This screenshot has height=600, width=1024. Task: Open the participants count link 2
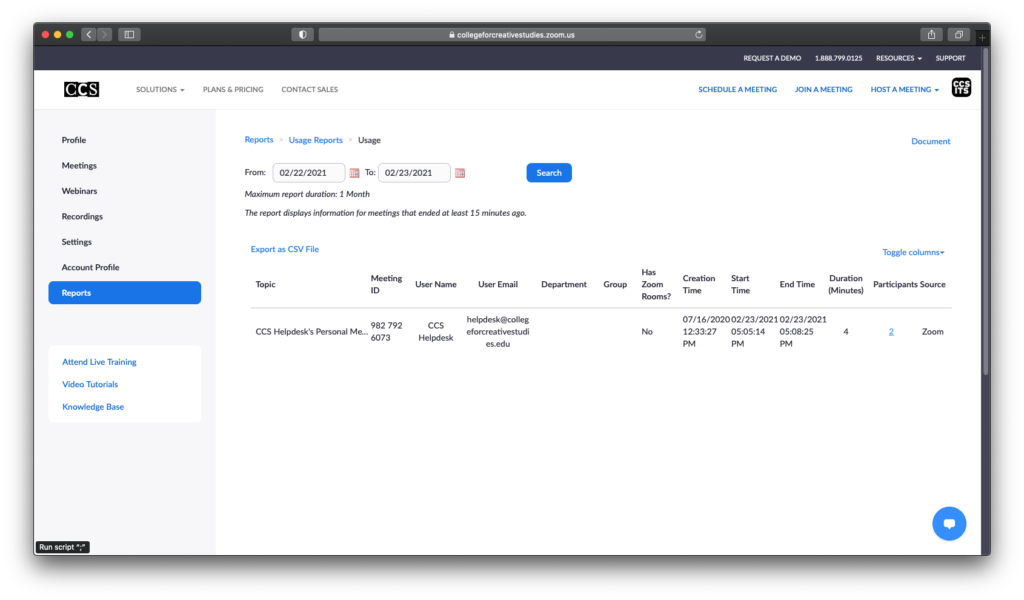(x=891, y=332)
